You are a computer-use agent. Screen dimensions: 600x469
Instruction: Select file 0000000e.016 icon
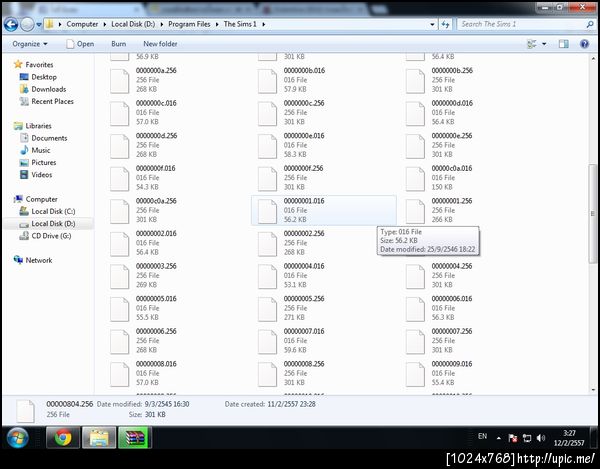[x=267, y=146]
